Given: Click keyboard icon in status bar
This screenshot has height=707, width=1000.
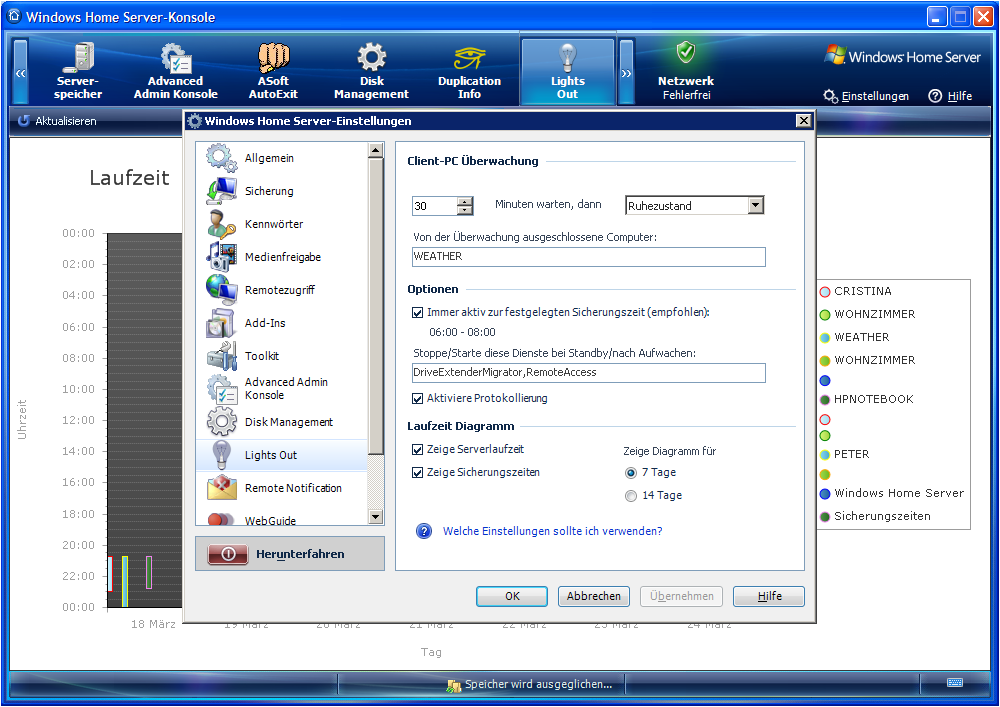Looking at the screenshot, I should tap(955, 683).
